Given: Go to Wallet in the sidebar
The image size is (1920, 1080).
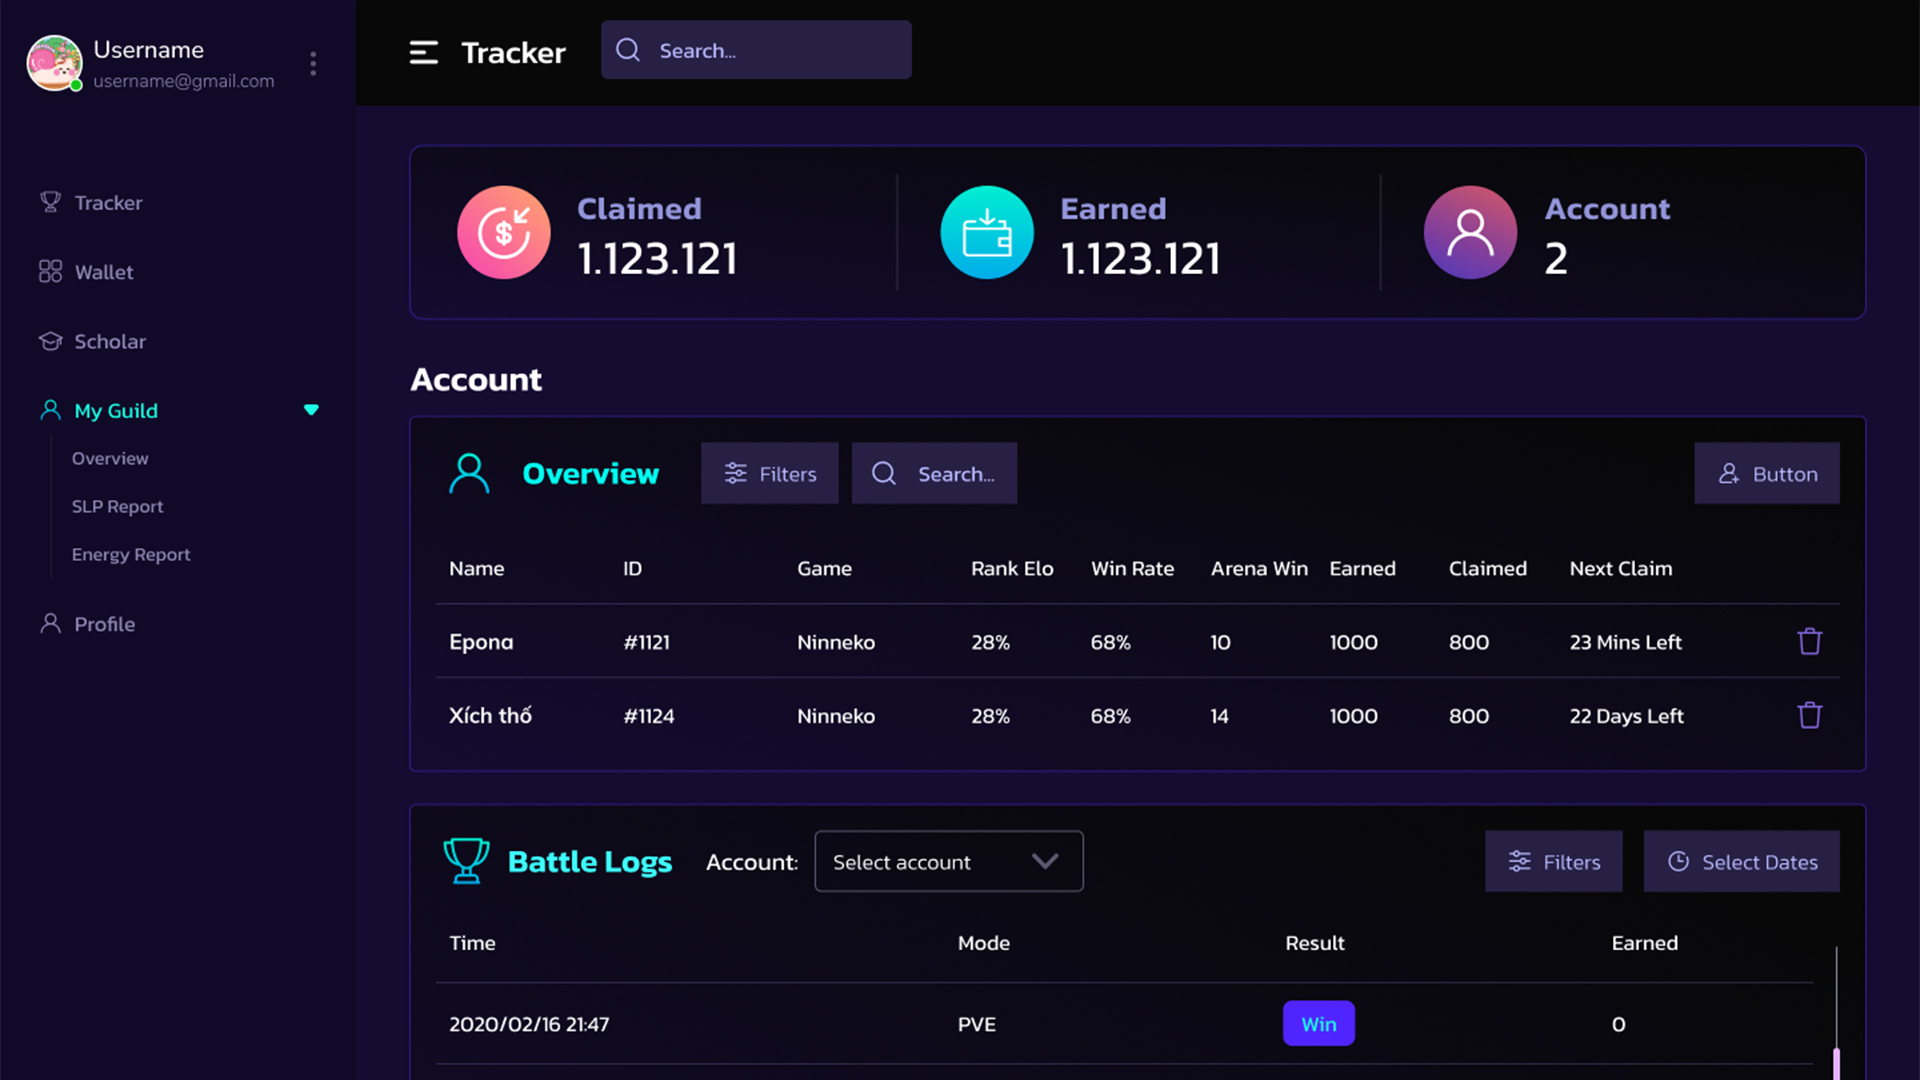Looking at the screenshot, I should click(103, 272).
